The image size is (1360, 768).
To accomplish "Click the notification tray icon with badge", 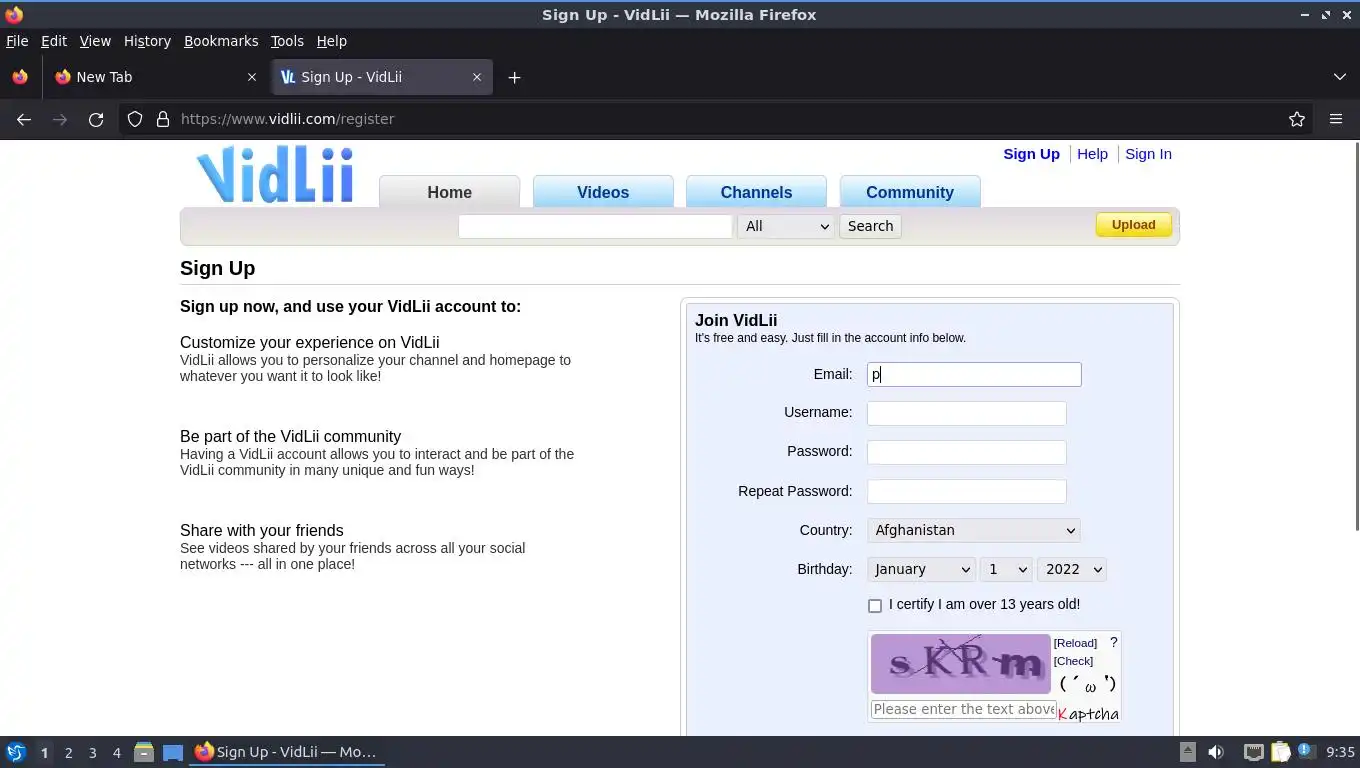I will pos(1305,751).
